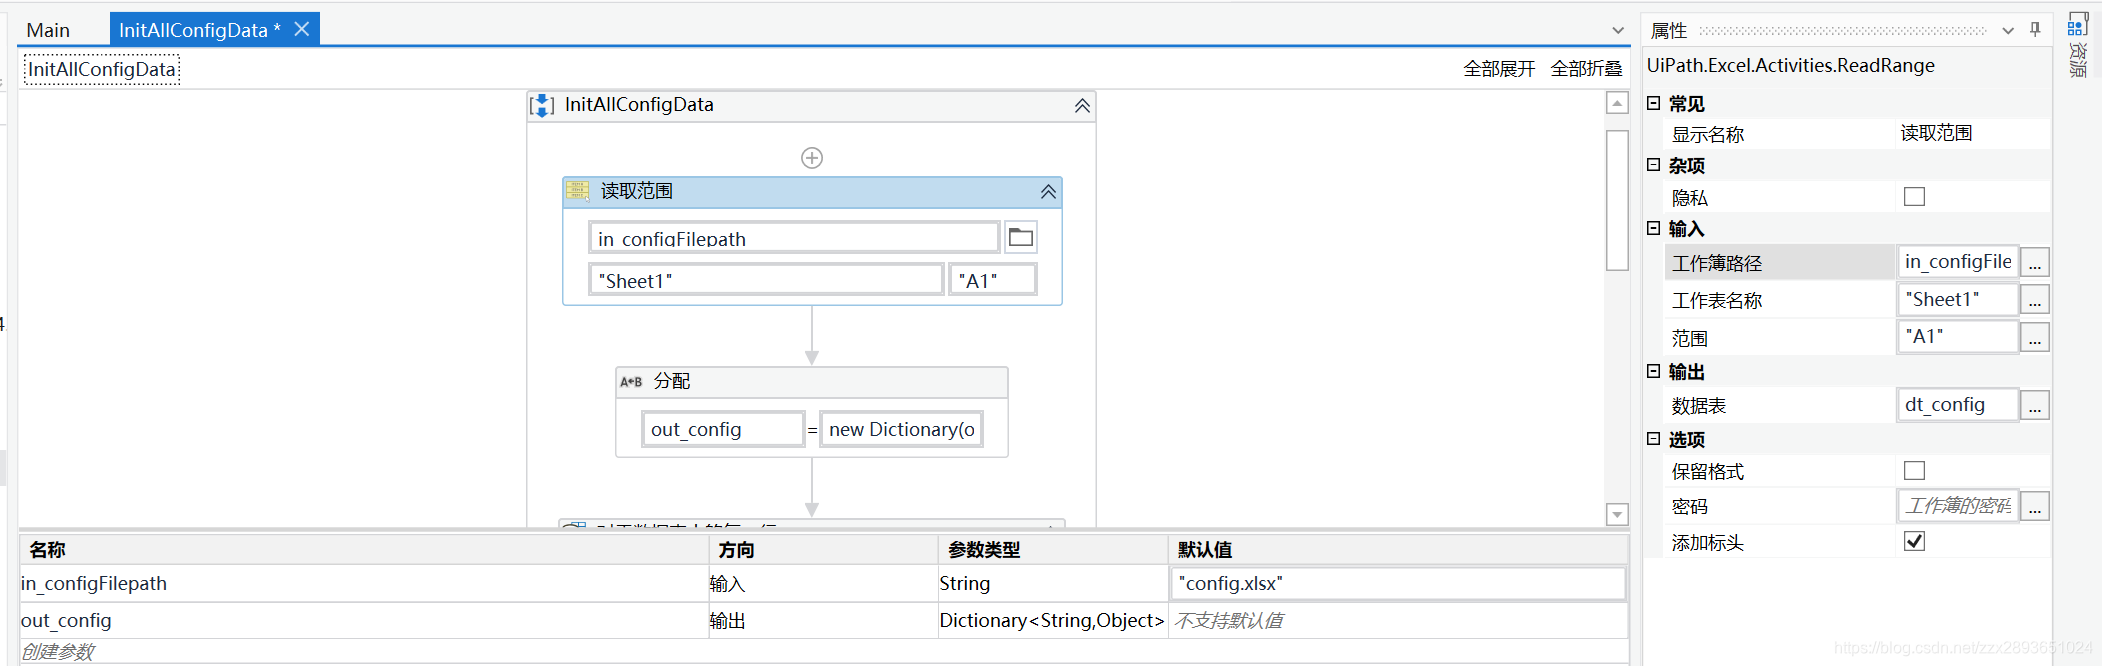Click the designer vertical scrollbar thumb
Viewport: 2102px width, 666px height.
click(x=1617, y=200)
